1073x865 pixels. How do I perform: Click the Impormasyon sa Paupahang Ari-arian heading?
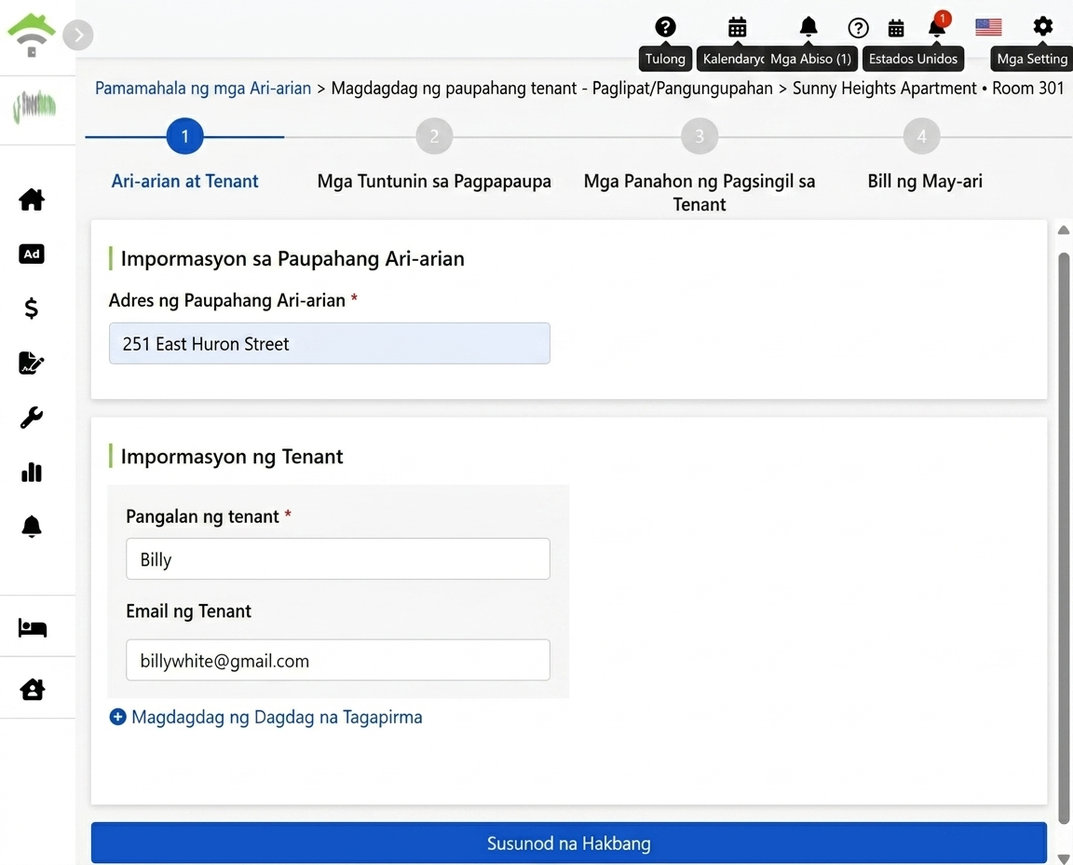(x=292, y=259)
